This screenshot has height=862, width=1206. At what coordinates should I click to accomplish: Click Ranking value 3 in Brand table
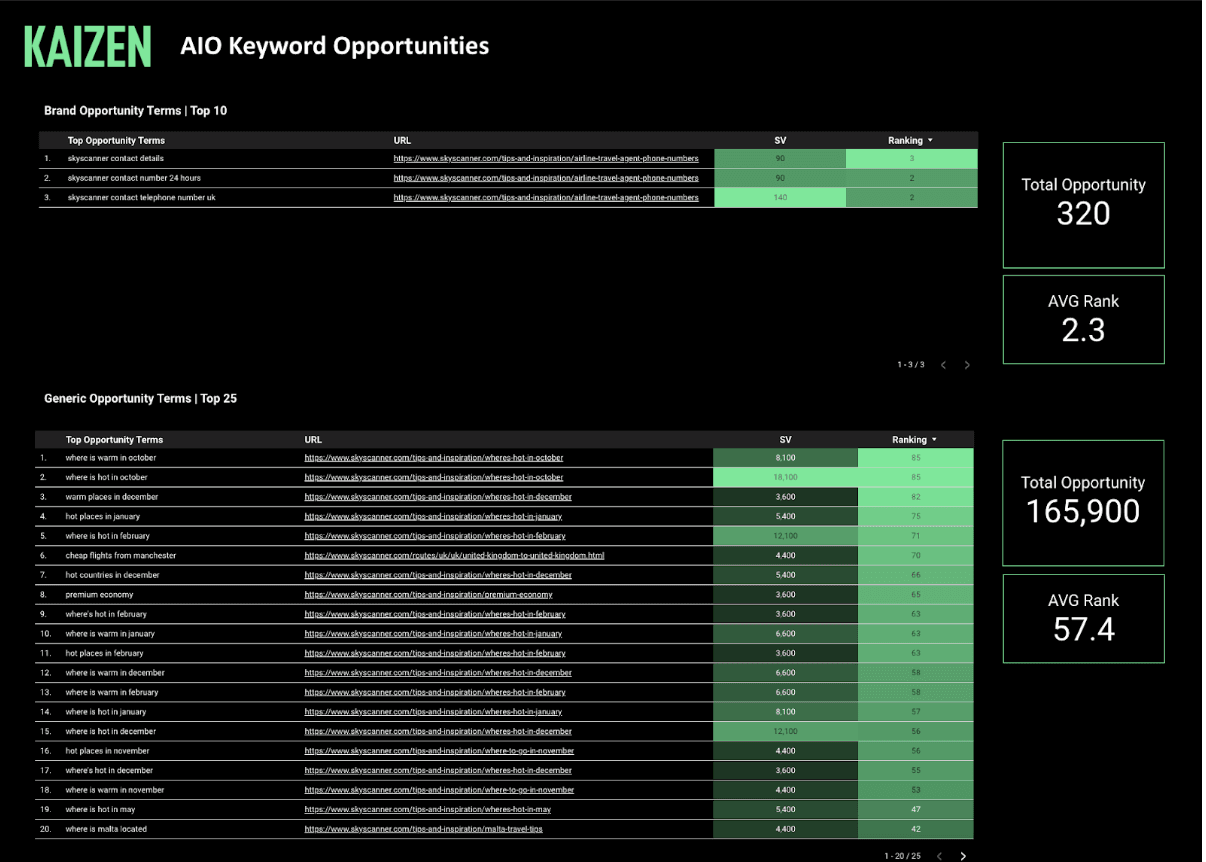coord(912,158)
